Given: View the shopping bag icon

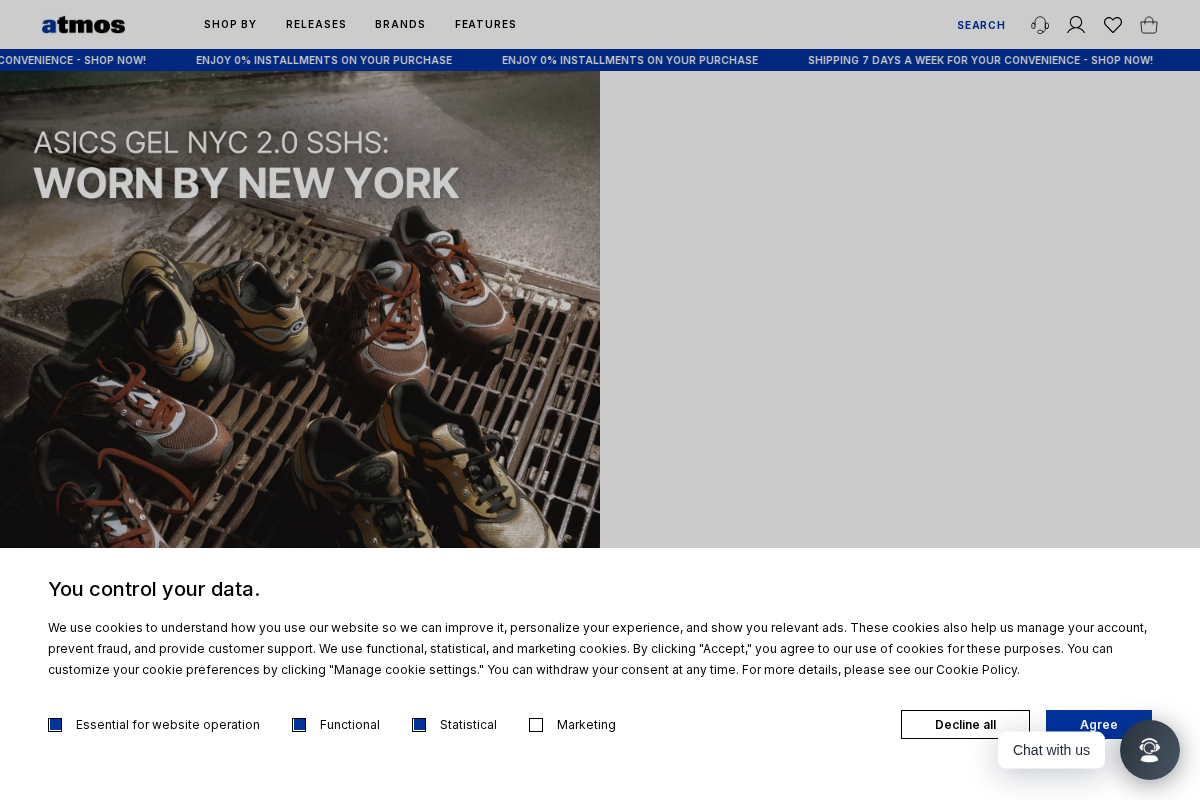Looking at the screenshot, I should pos(1149,25).
